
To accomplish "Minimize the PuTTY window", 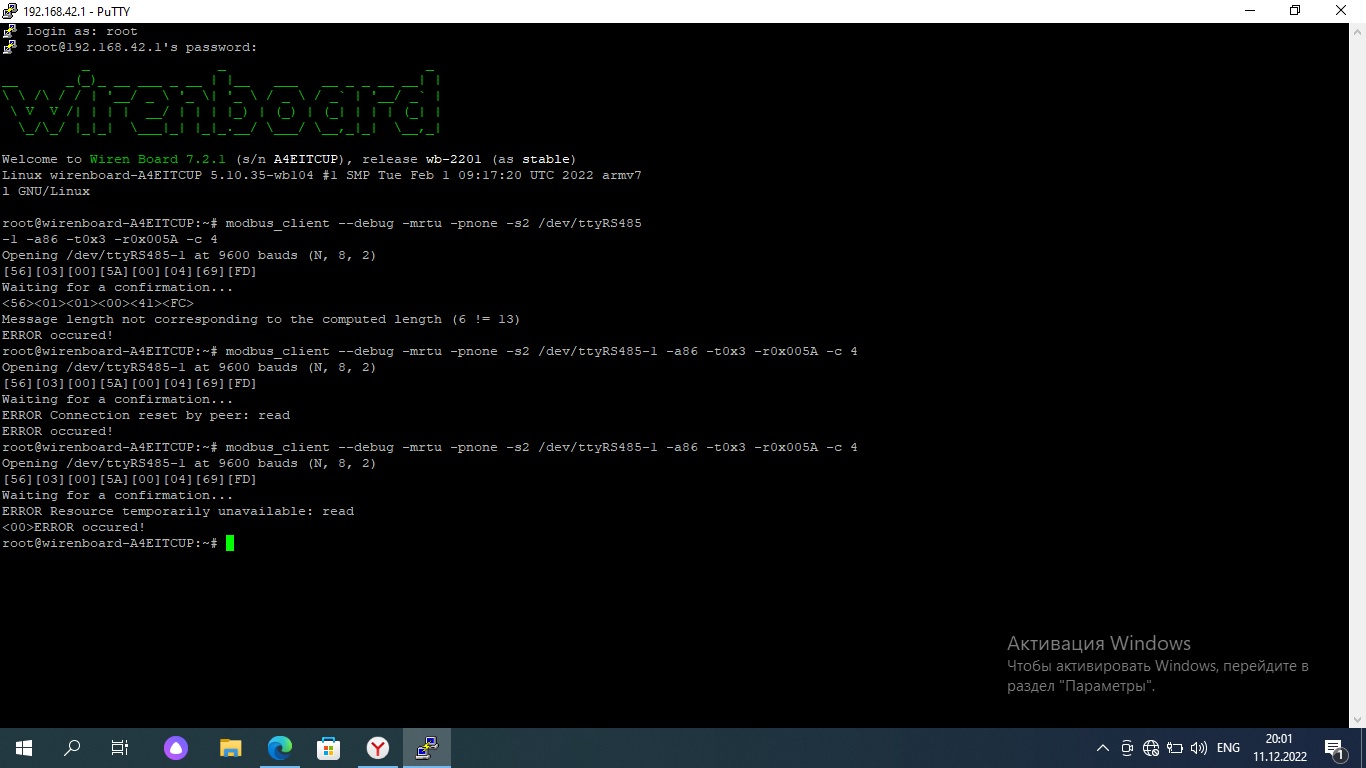I will [1250, 11].
